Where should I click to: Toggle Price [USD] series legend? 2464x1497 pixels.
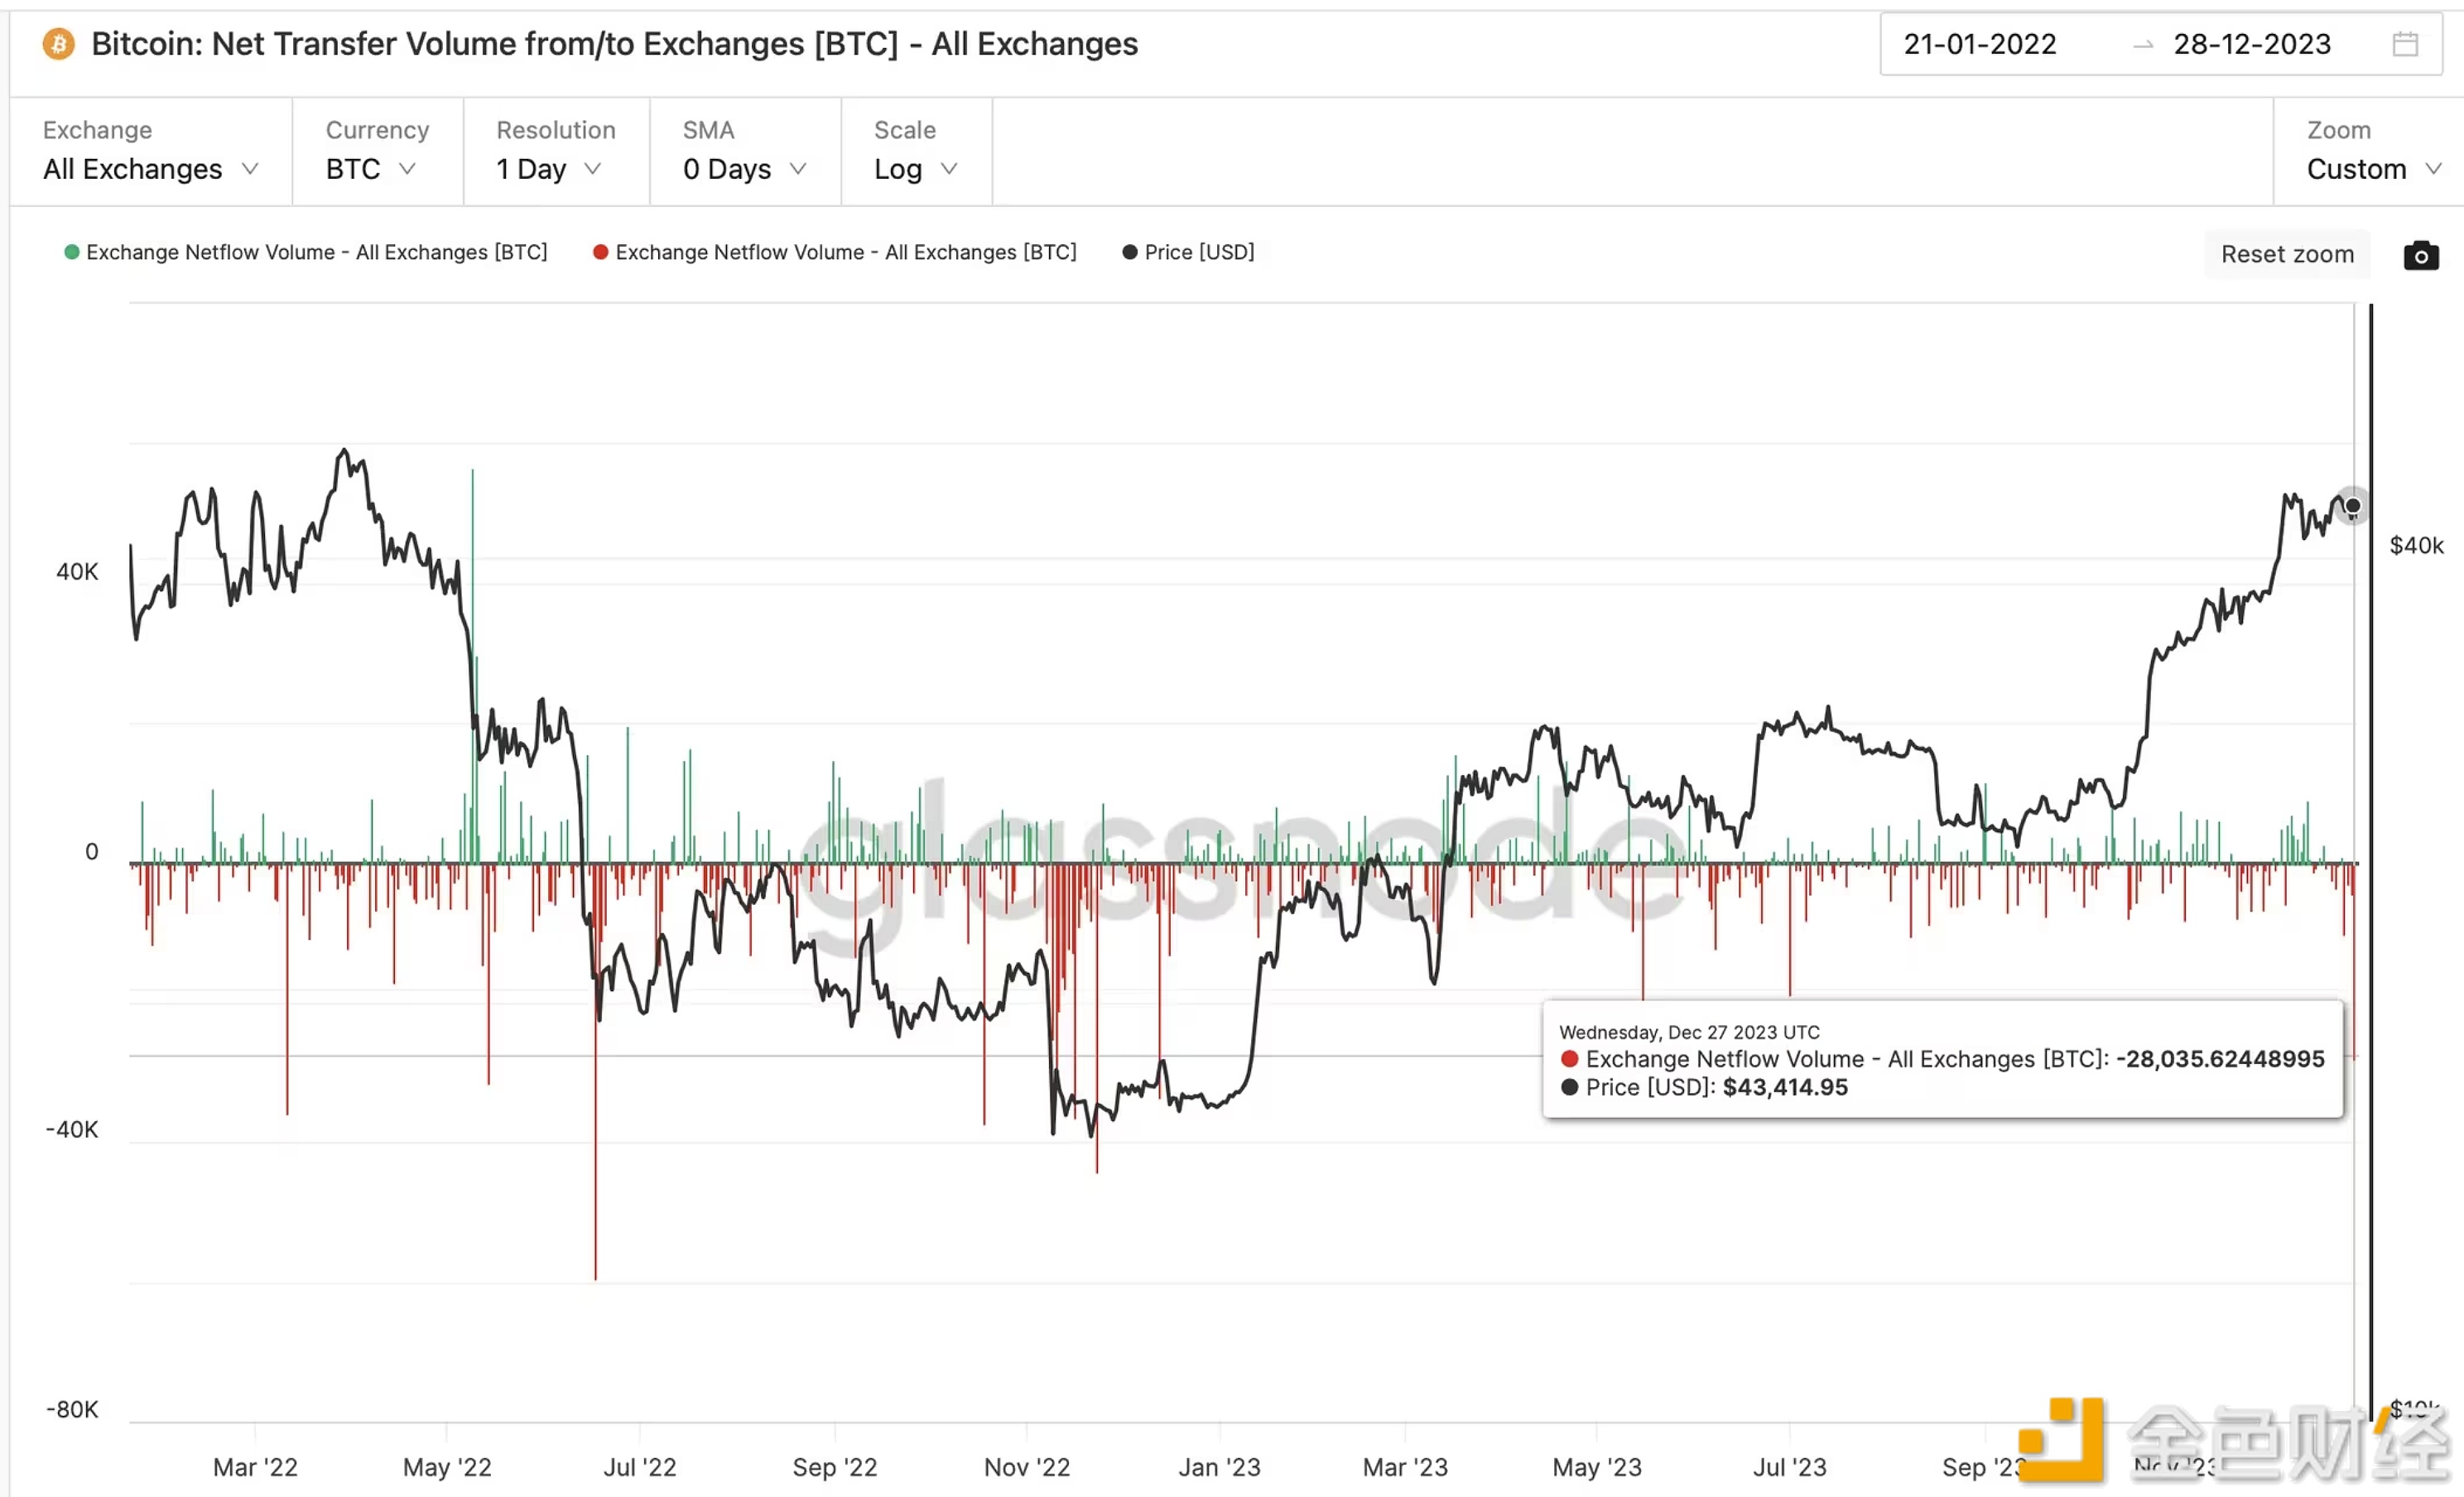pos(1188,252)
